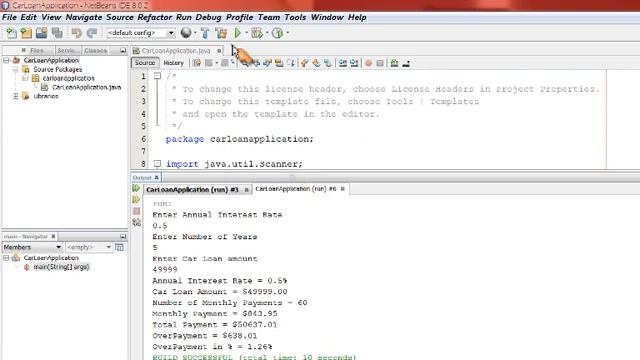Click the New File toolbar icon
The width and height of the screenshot is (640, 360).
(x=11, y=33)
